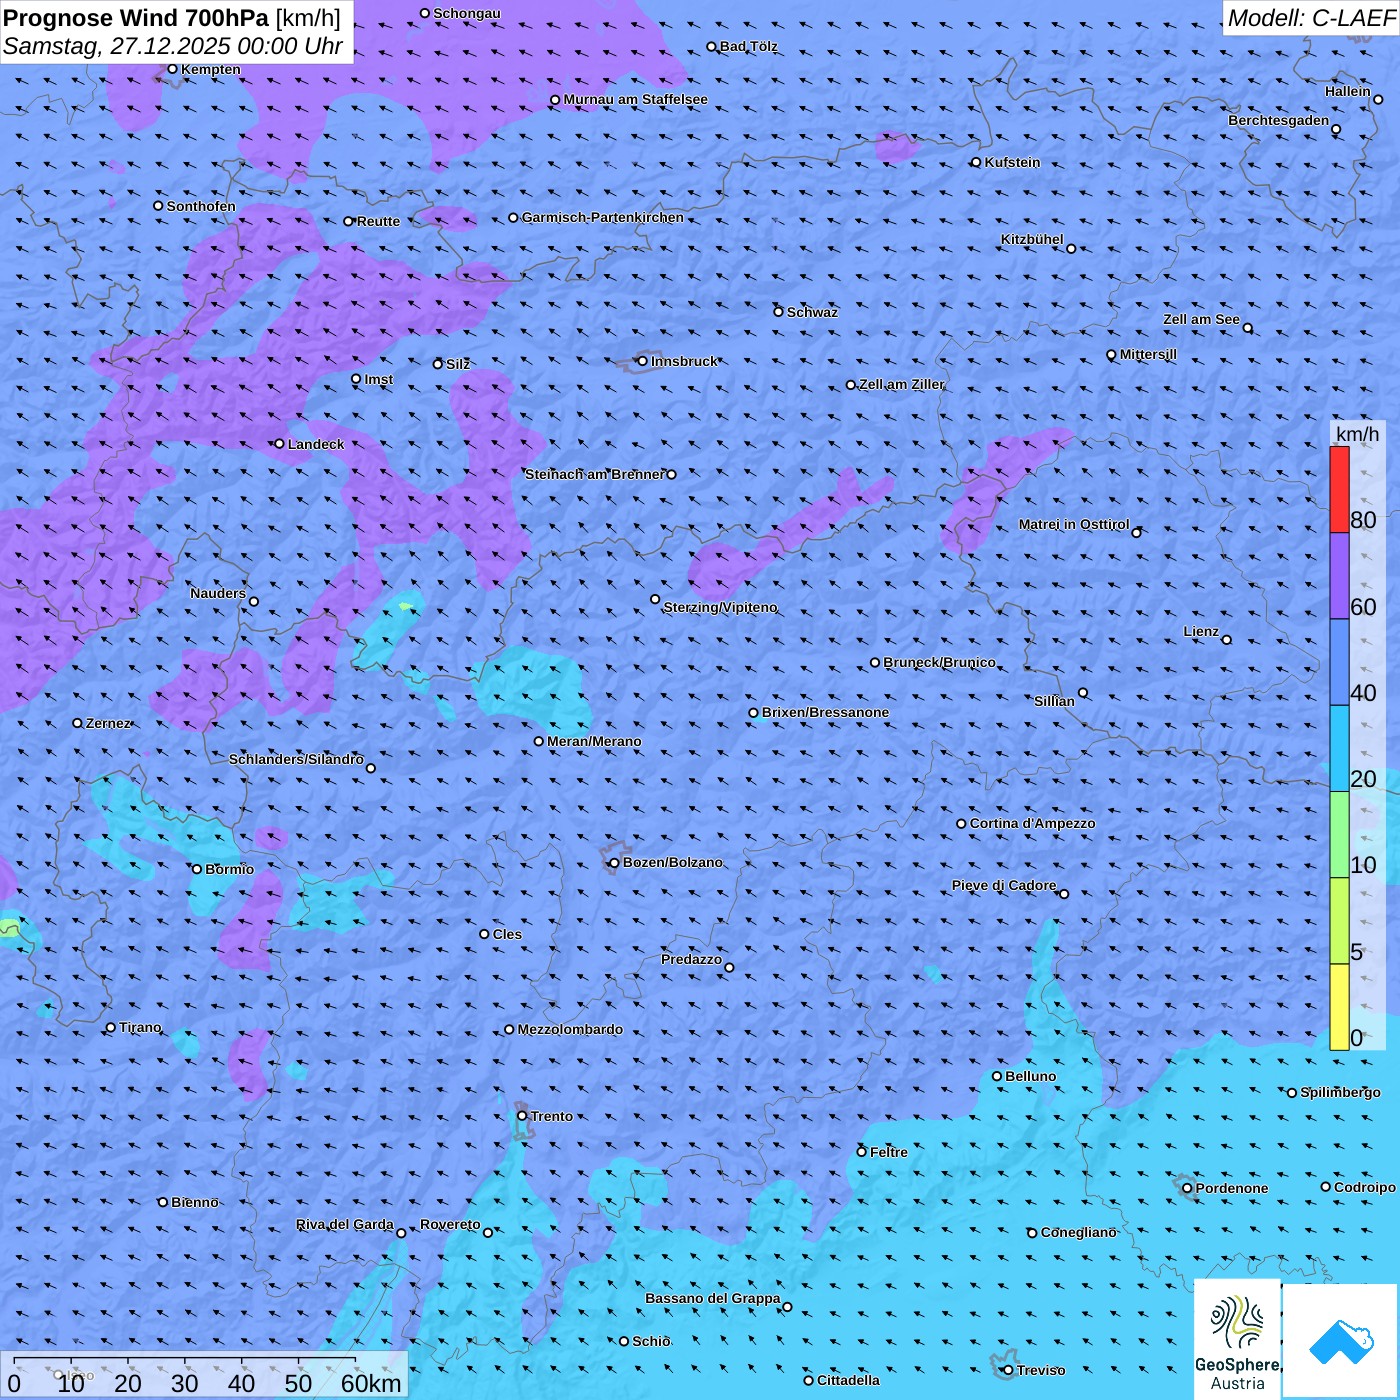This screenshot has width=1400, height=1400.
Task: Click the Schwaz location dot
Action: [x=779, y=312]
